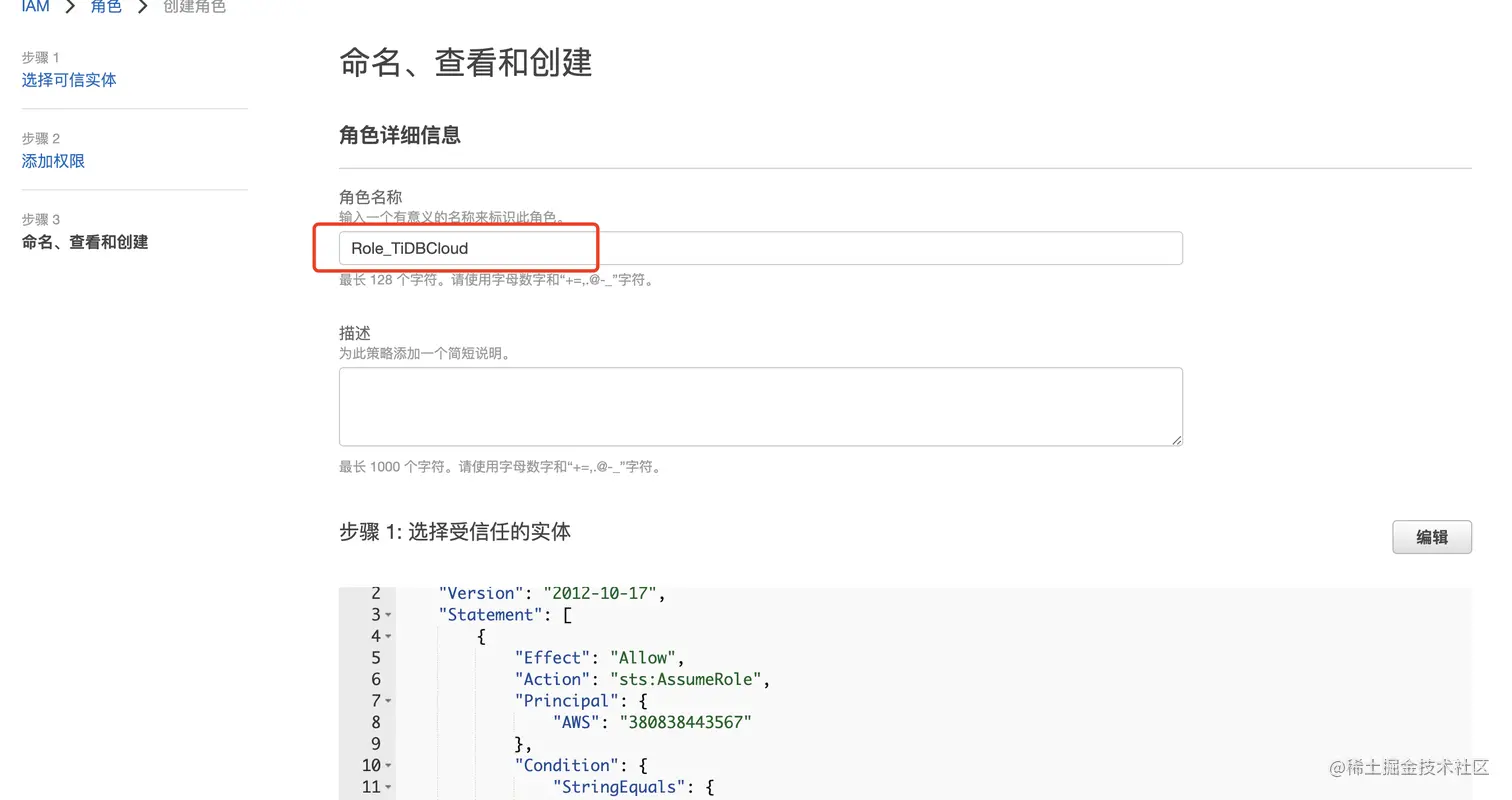Click the "Effect": "Allow" code line
1512x800 pixels.
pyautogui.click(x=599, y=657)
